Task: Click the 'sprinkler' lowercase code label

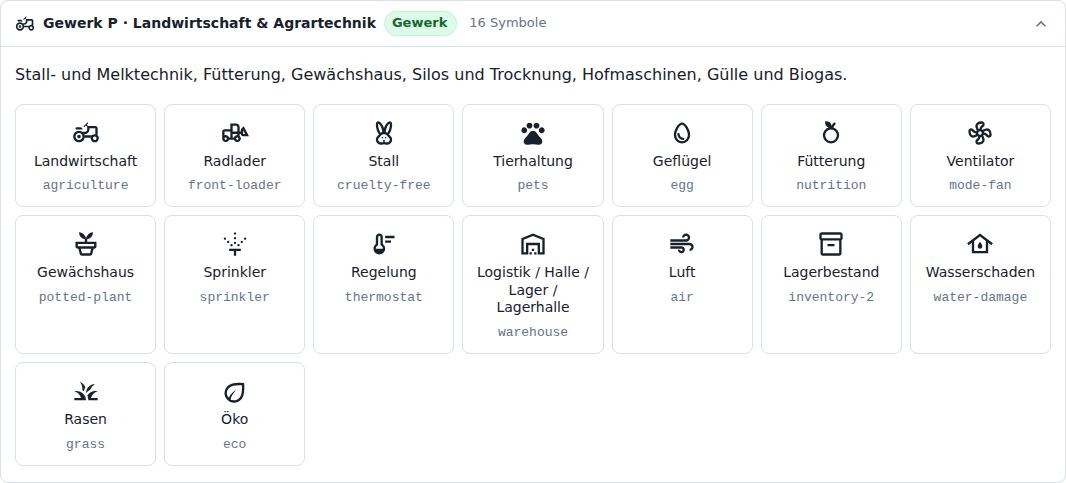Action: point(235,297)
